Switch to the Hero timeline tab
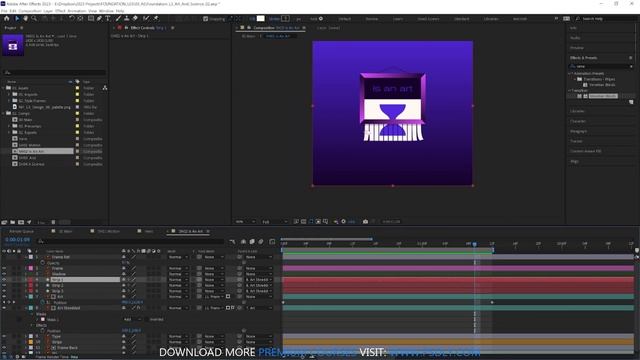Image resolution: width=640 pixels, height=360 pixels. [149, 231]
